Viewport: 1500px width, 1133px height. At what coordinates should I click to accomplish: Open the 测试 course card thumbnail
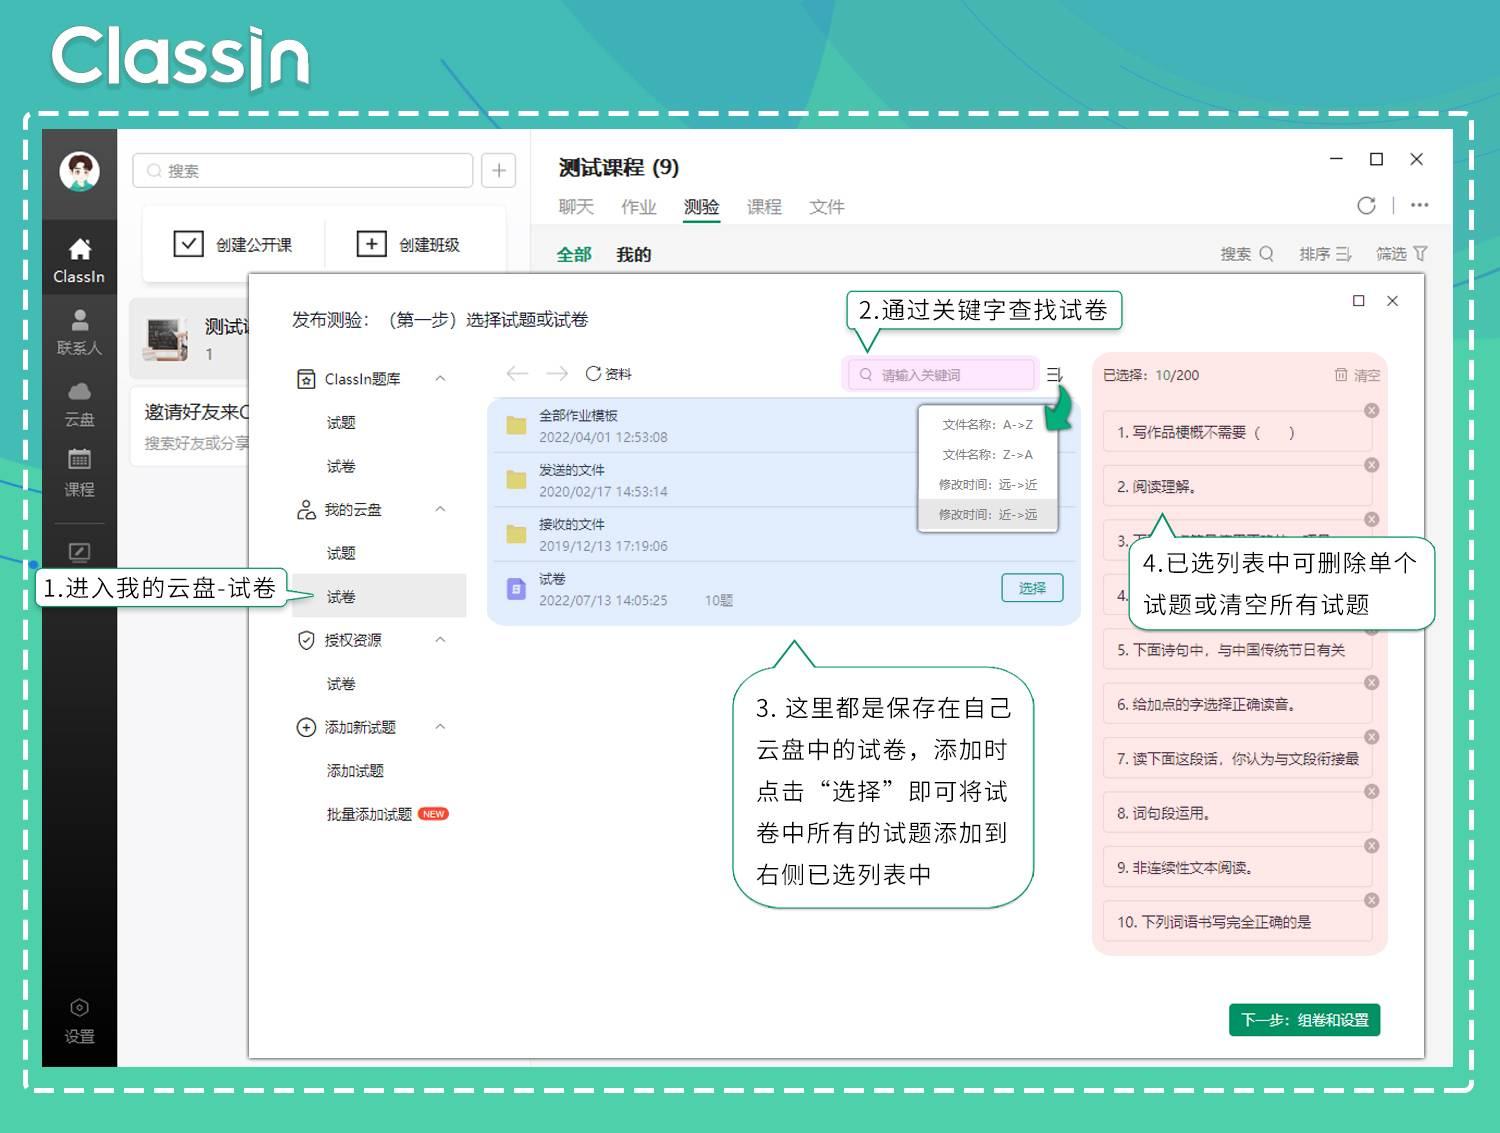166,338
